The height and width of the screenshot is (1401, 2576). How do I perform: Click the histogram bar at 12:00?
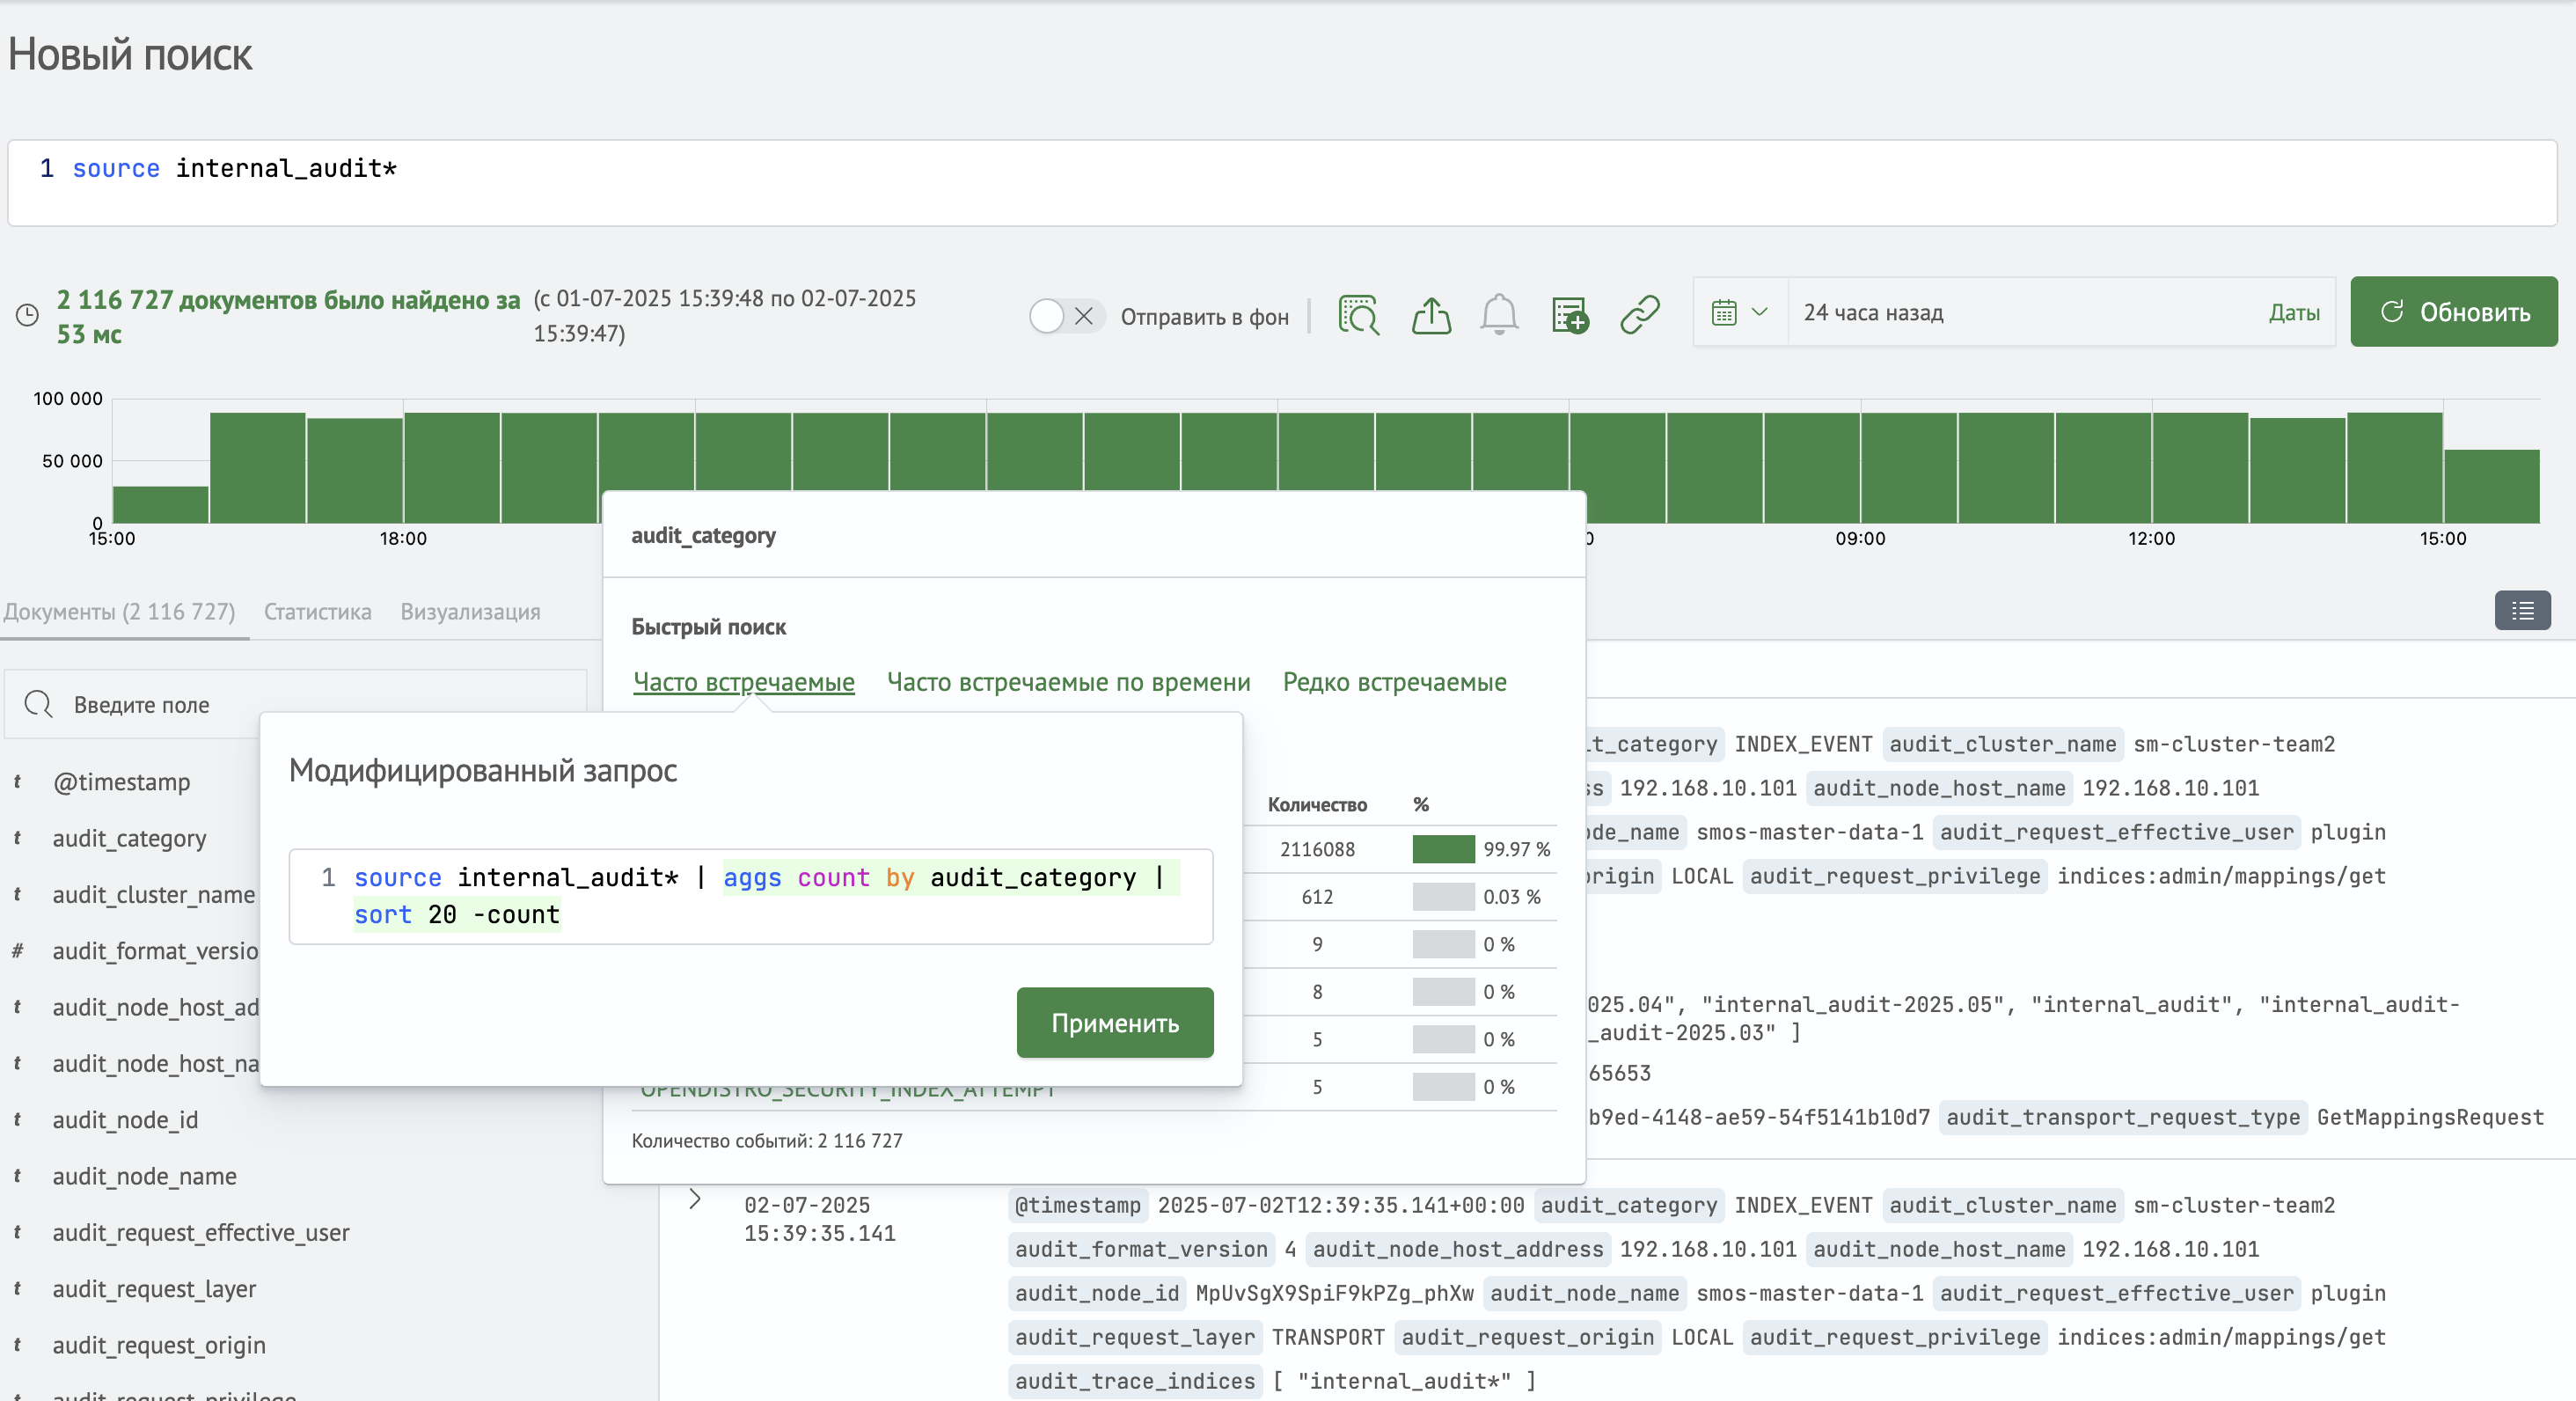pyautogui.click(x=2200, y=467)
